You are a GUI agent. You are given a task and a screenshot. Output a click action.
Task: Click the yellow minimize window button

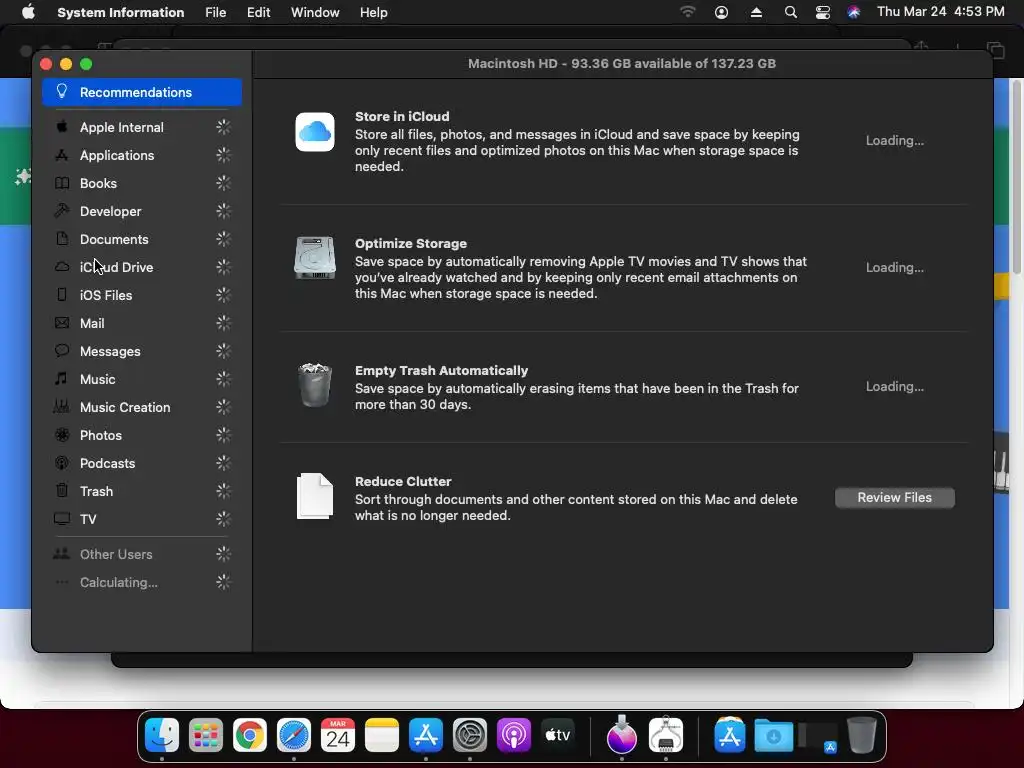pyautogui.click(x=65, y=64)
